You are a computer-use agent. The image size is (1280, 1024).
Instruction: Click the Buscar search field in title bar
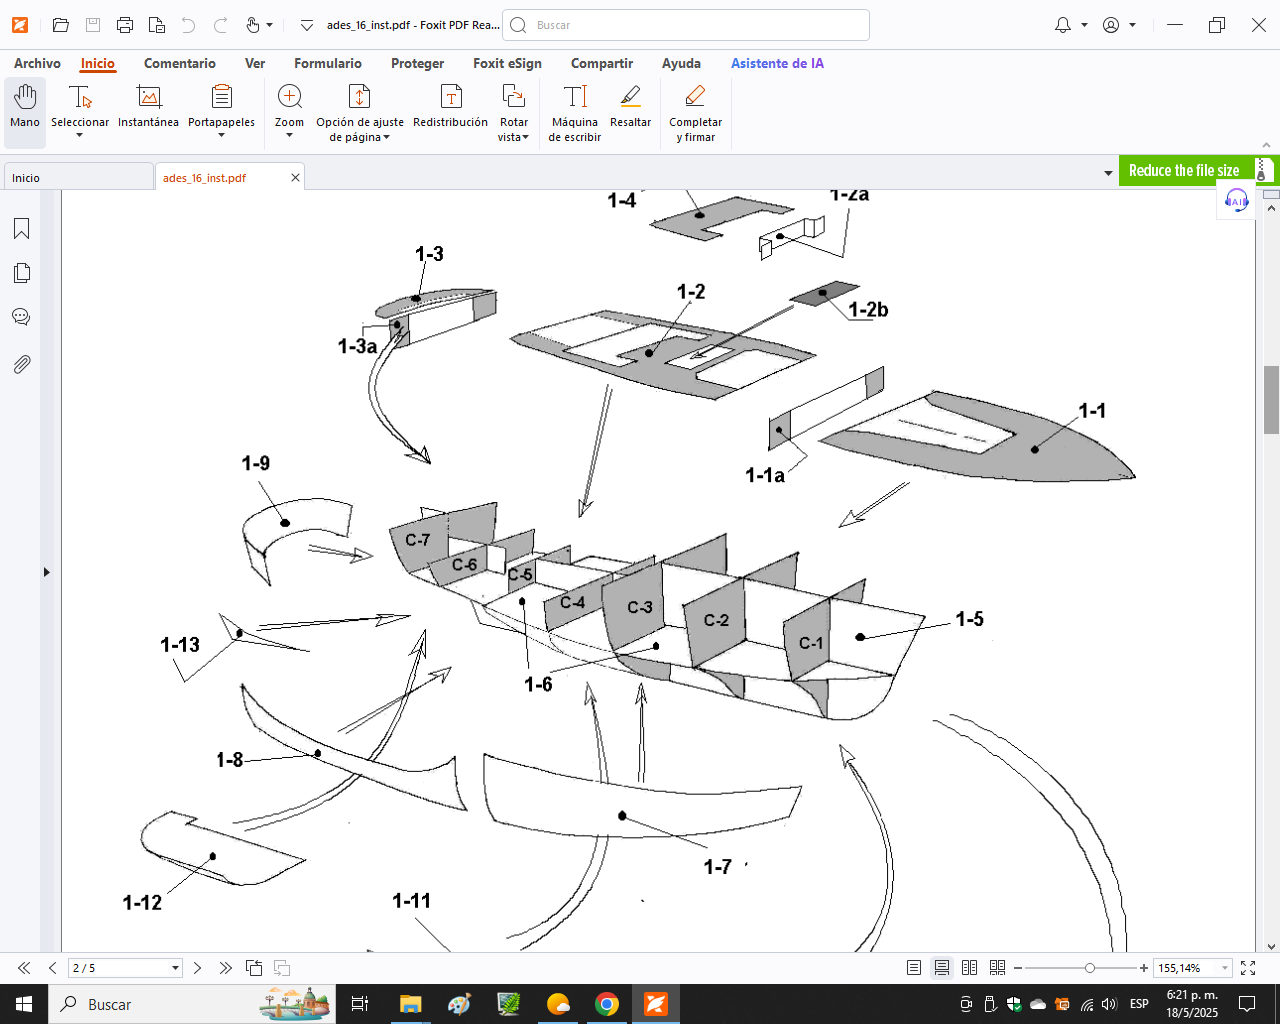pyautogui.click(x=686, y=25)
